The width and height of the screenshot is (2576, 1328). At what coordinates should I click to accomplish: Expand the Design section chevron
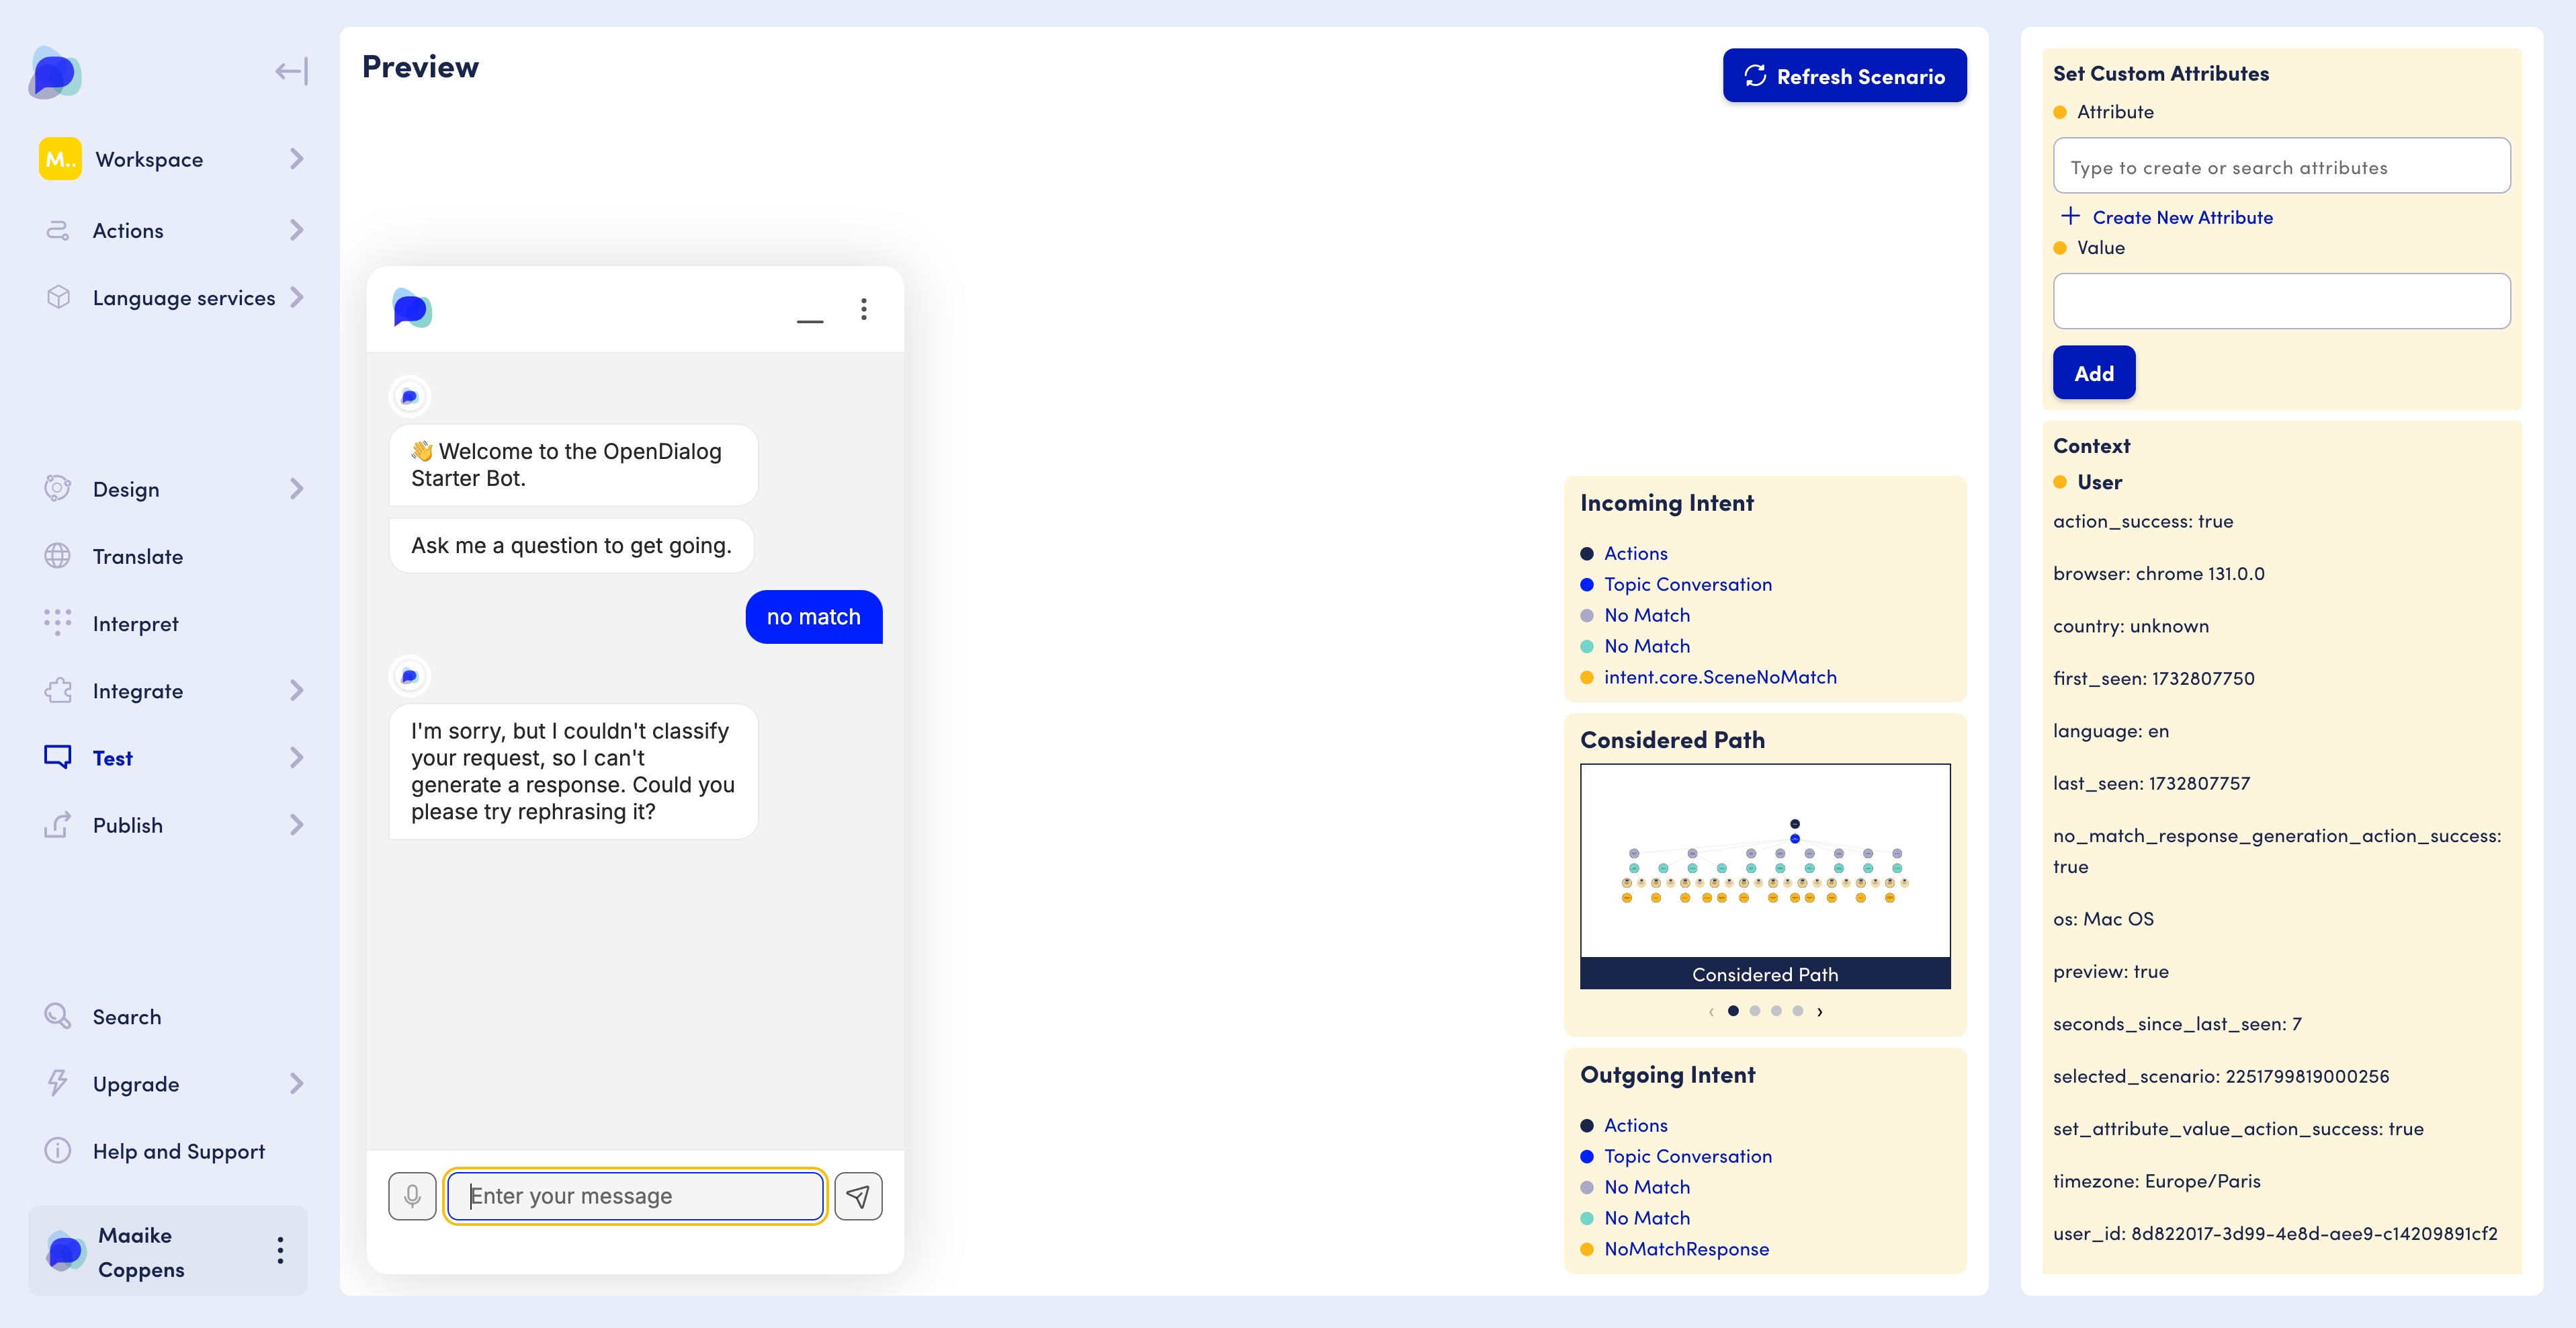tap(296, 489)
